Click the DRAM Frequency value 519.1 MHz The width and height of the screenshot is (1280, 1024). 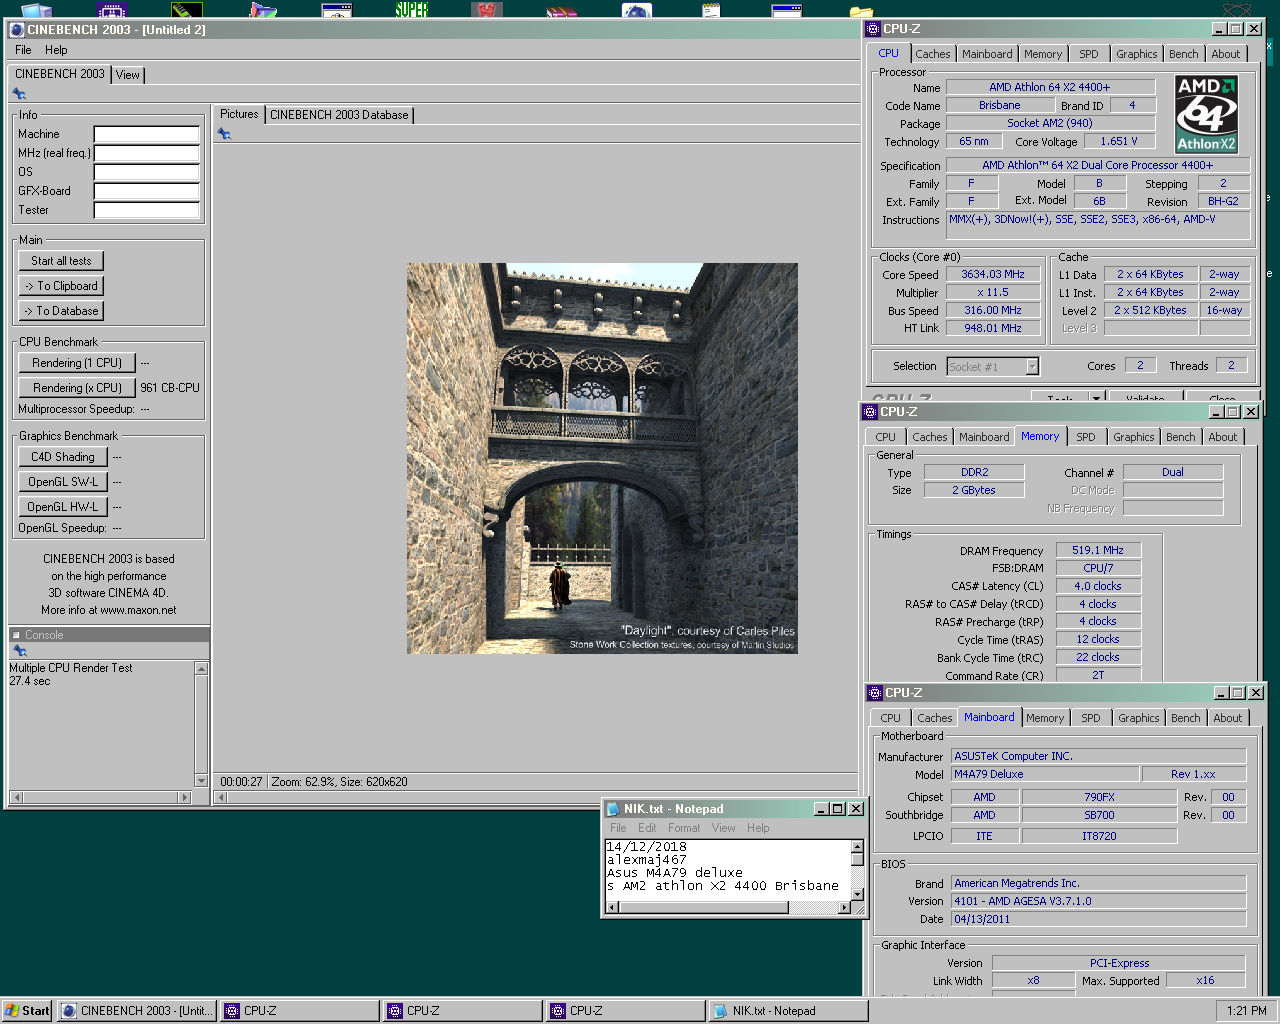(1098, 550)
